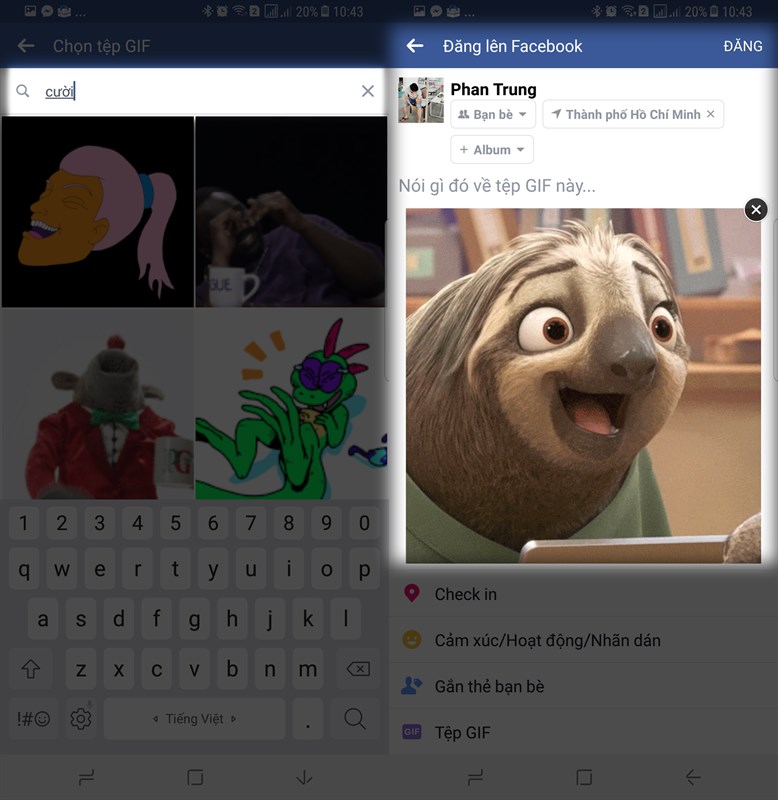Image resolution: width=778 pixels, height=800 pixels.
Task: Tap the right recent-apps navigation button
Action: pos(475,778)
